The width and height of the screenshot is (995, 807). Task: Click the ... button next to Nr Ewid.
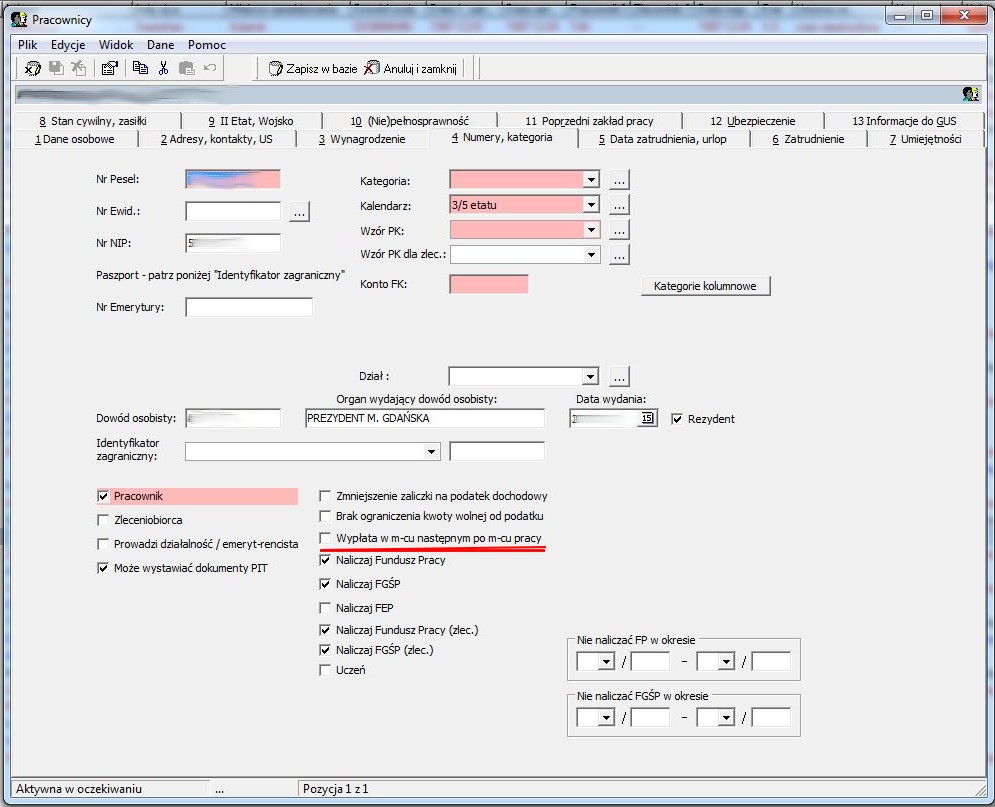pyautogui.click(x=300, y=211)
